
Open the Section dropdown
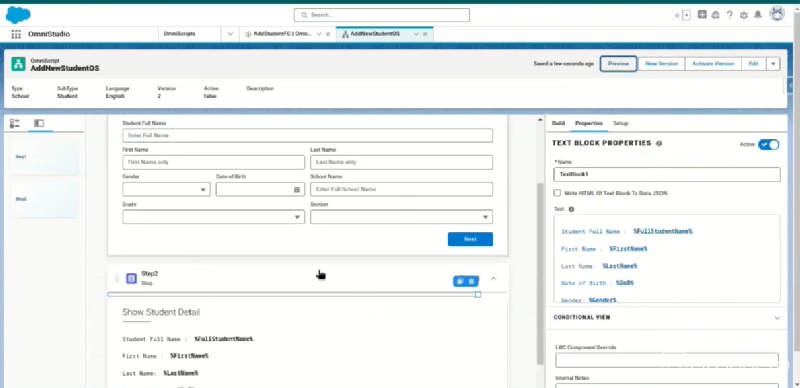(x=401, y=217)
